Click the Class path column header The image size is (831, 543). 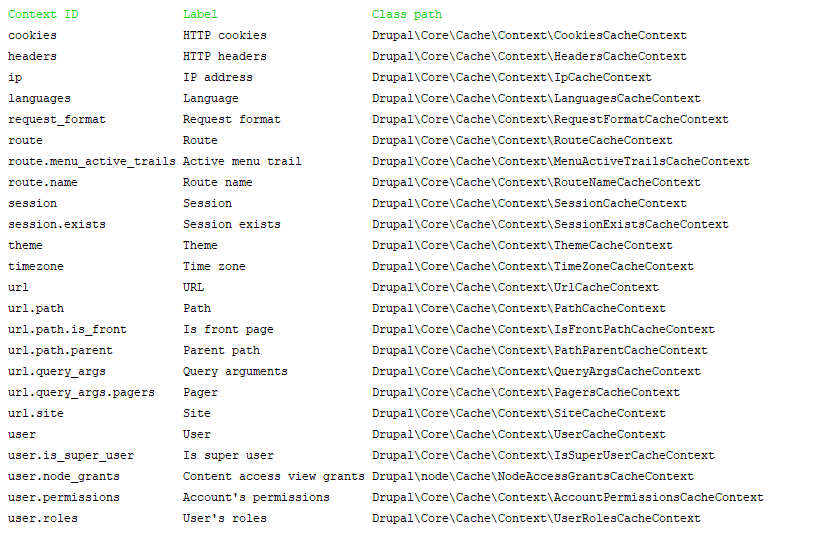tap(406, 14)
